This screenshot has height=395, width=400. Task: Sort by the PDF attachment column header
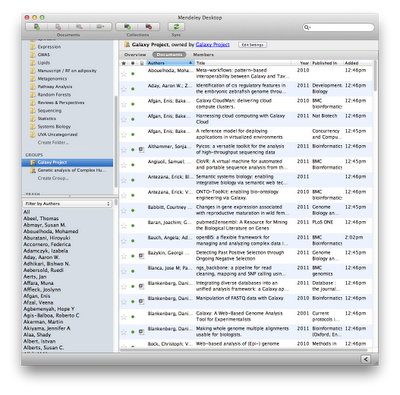[x=142, y=63]
